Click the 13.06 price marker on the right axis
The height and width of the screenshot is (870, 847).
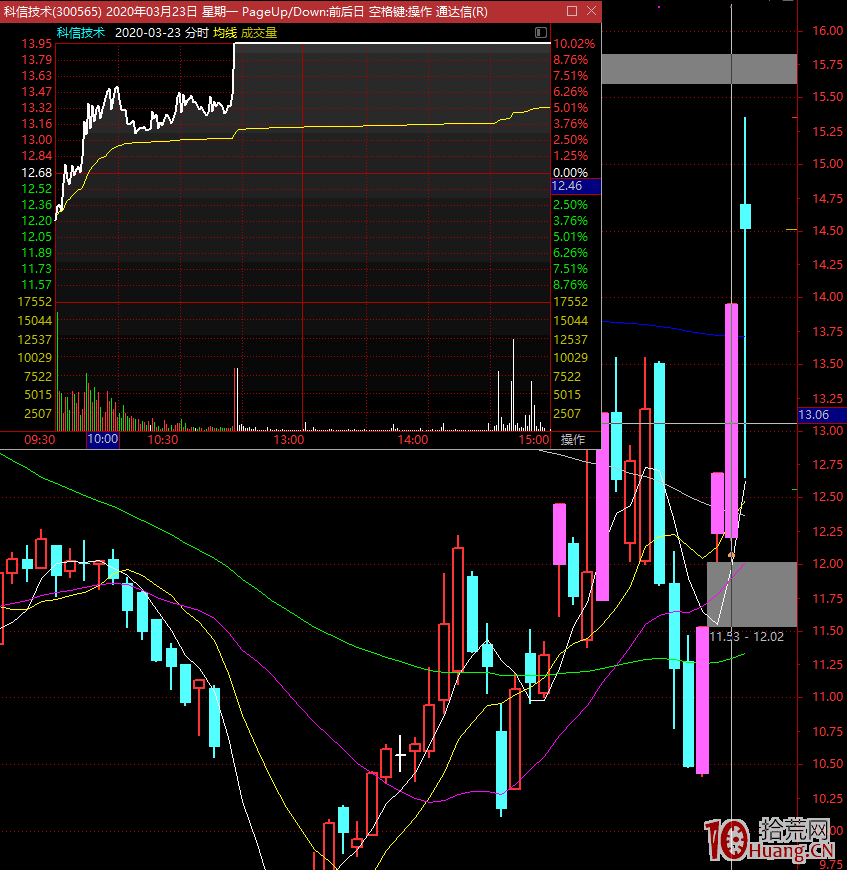pyautogui.click(x=821, y=414)
